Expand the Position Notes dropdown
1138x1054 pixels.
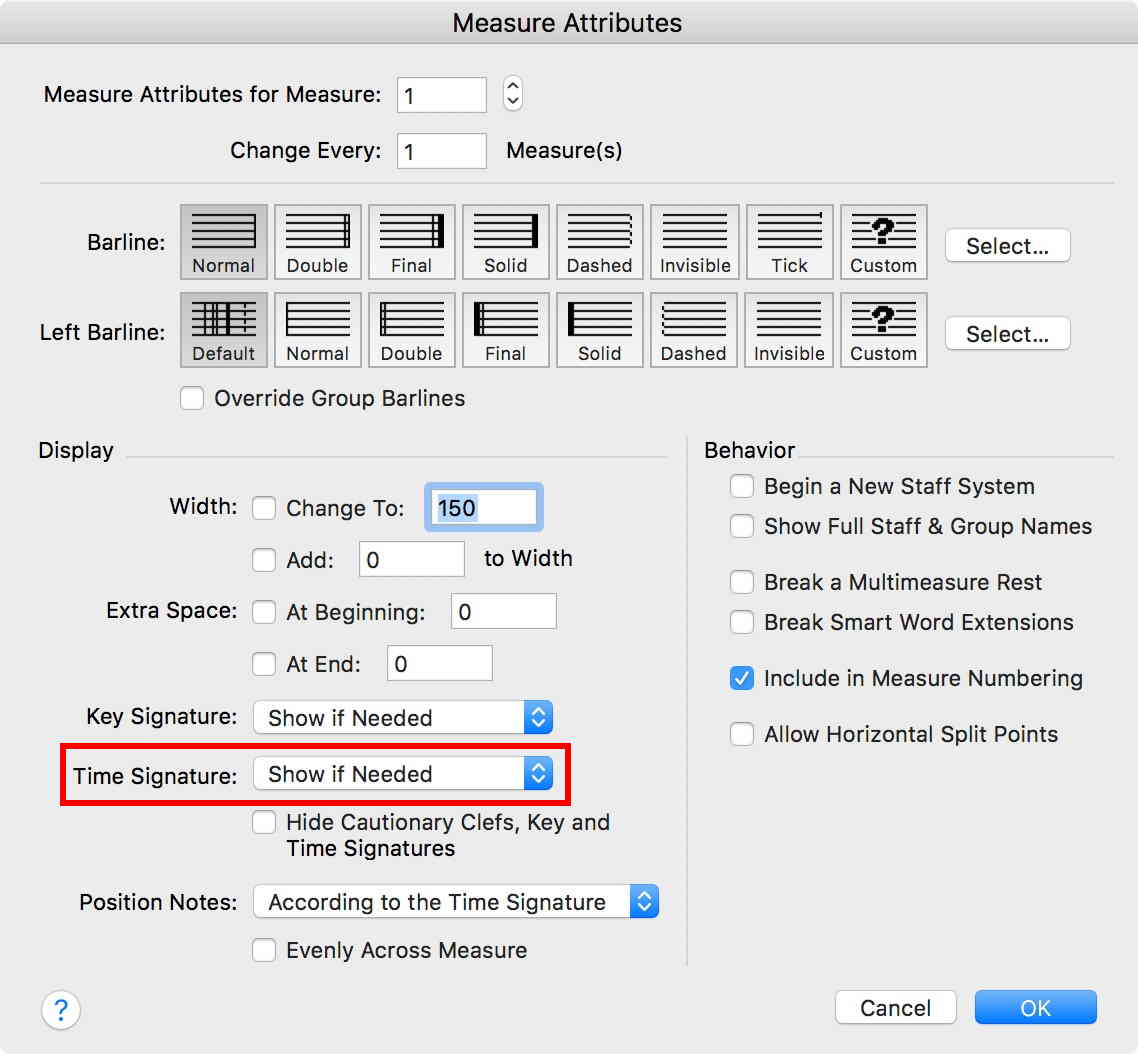tap(456, 902)
